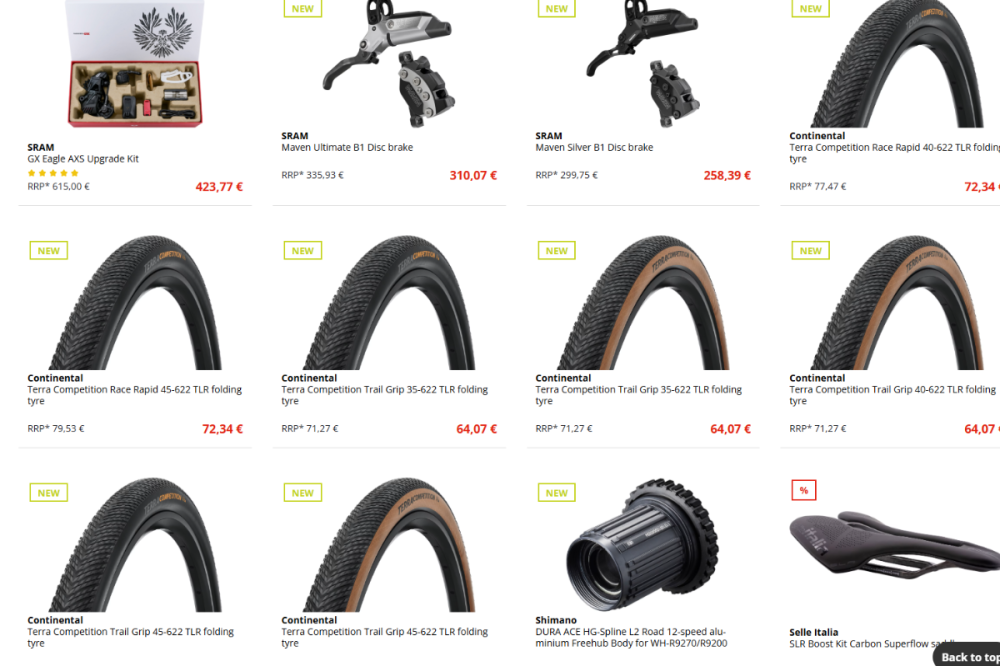Open SRAM GX Eagle AXS Upgrade Kit image
The height and width of the screenshot is (666, 1000).
(x=135, y=64)
